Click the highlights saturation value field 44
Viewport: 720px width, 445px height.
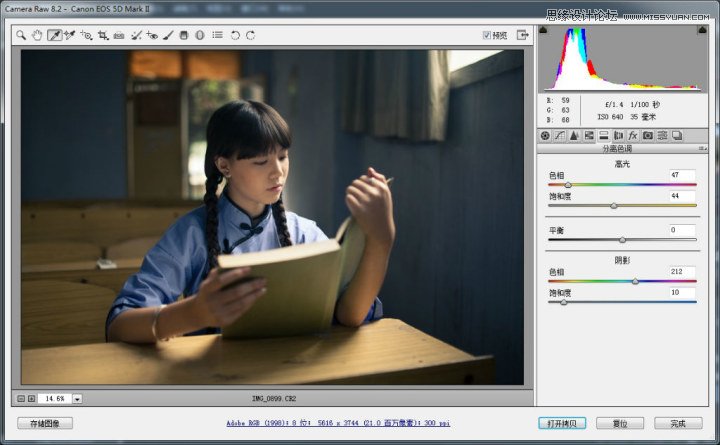[682, 196]
